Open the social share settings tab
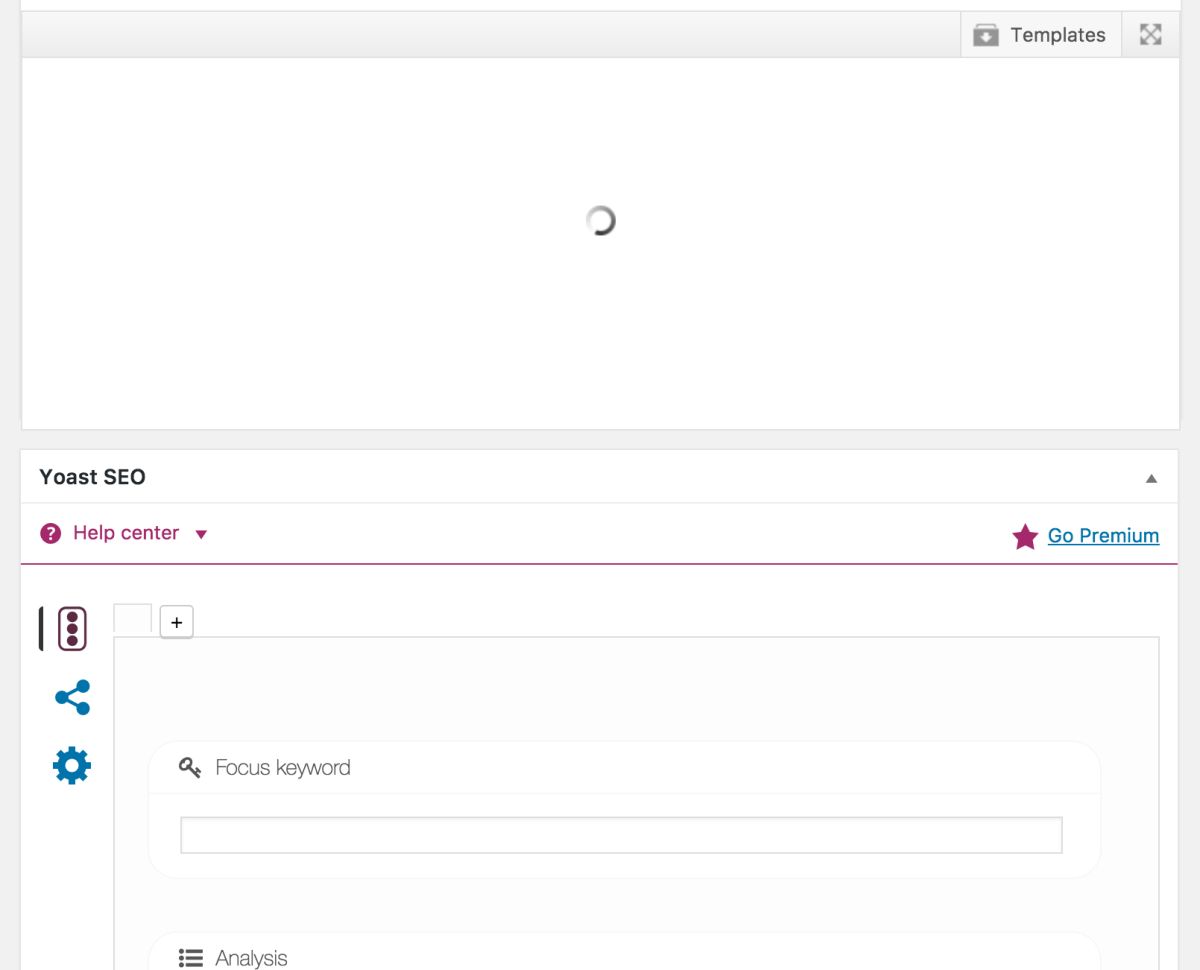Screen dimensions: 1200x970 coord(73,697)
